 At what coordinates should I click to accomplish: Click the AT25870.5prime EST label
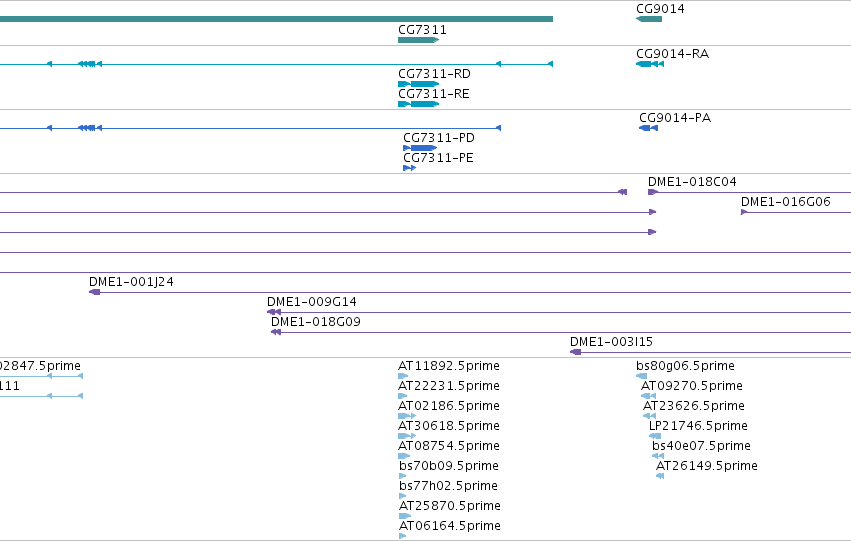tap(450, 506)
